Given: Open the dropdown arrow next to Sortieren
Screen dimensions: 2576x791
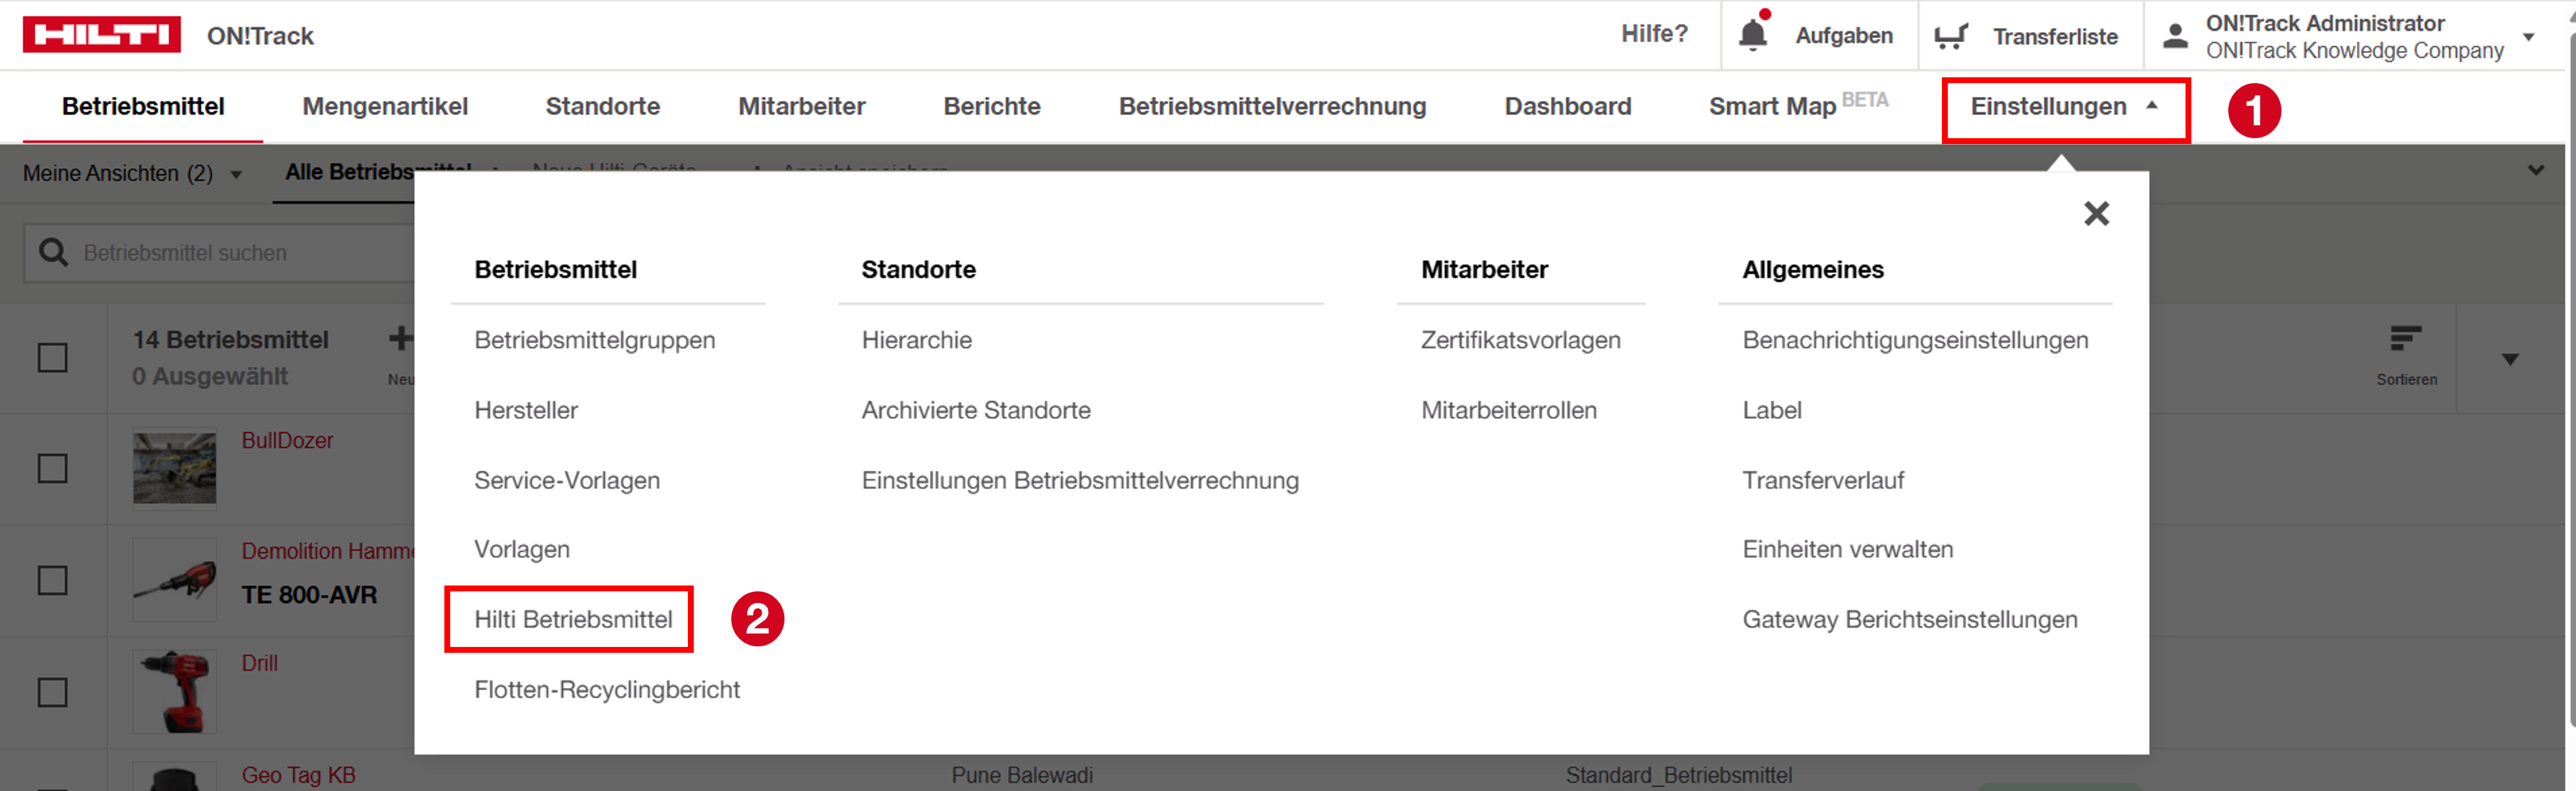Looking at the screenshot, I should (x=2510, y=359).
